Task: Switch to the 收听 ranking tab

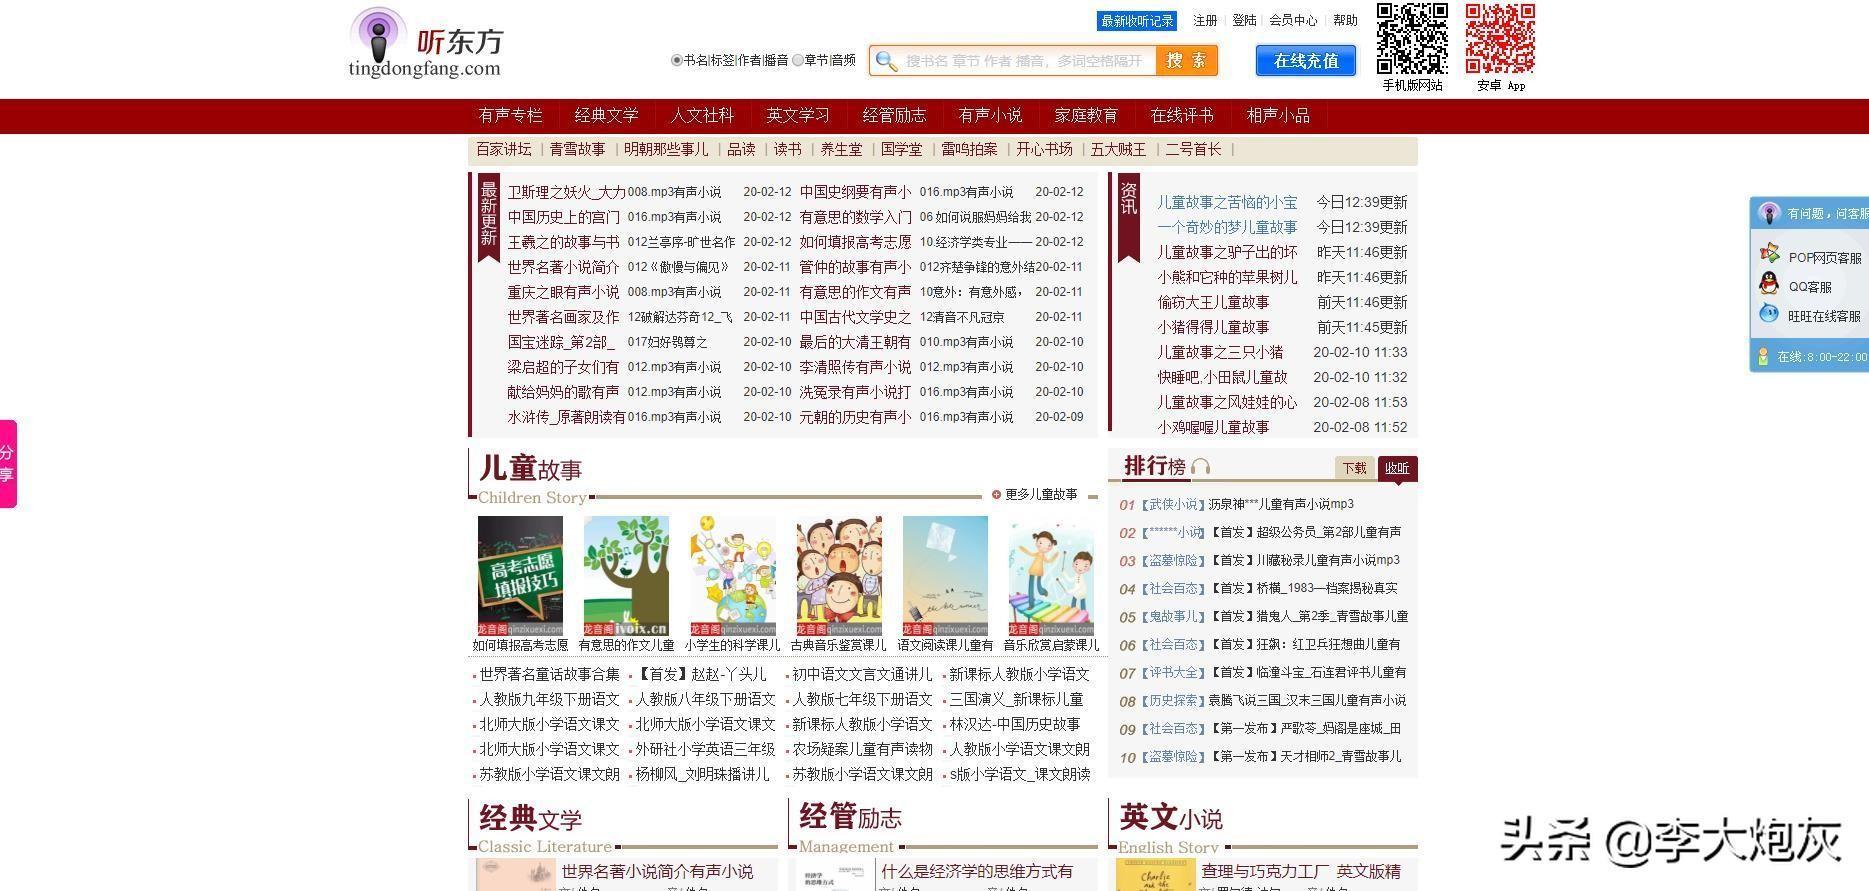Action: pos(1397,468)
